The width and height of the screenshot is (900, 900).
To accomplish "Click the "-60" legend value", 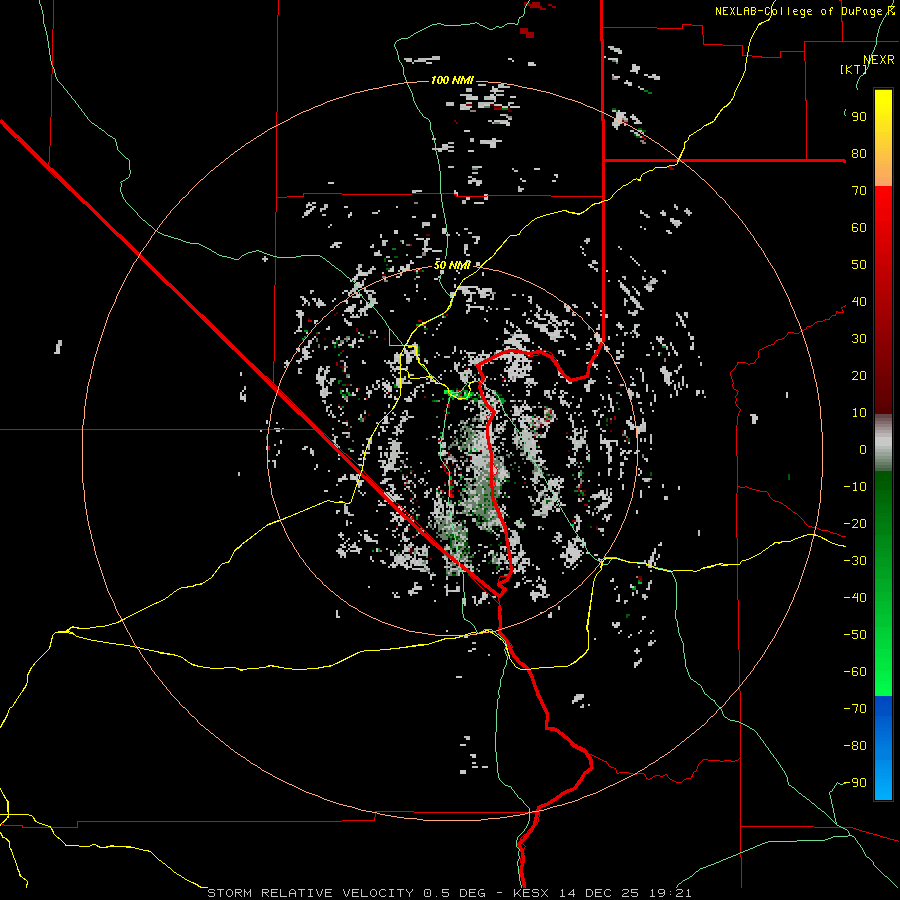I will point(855,672).
